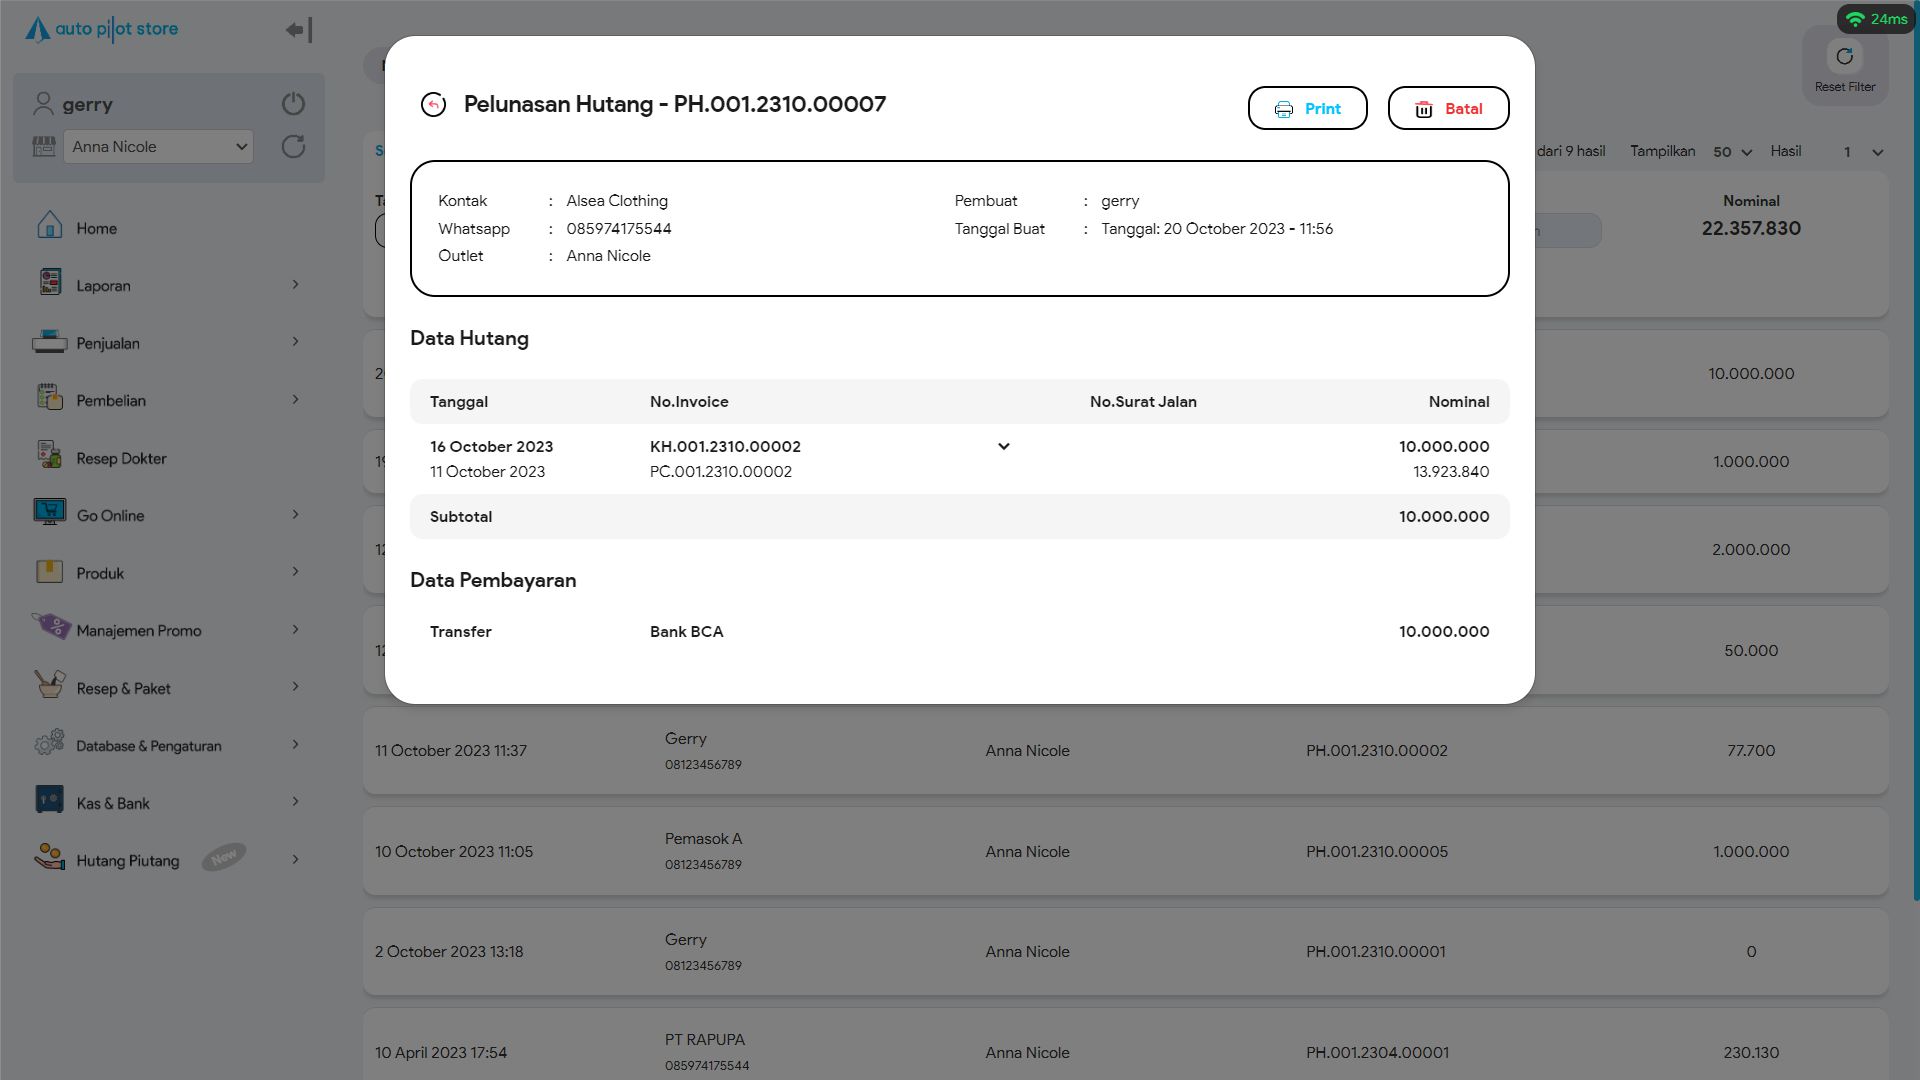Click the back arrow icon beside Pelunasan Hutang
The height and width of the screenshot is (1080, 1920).
[433, 105]
